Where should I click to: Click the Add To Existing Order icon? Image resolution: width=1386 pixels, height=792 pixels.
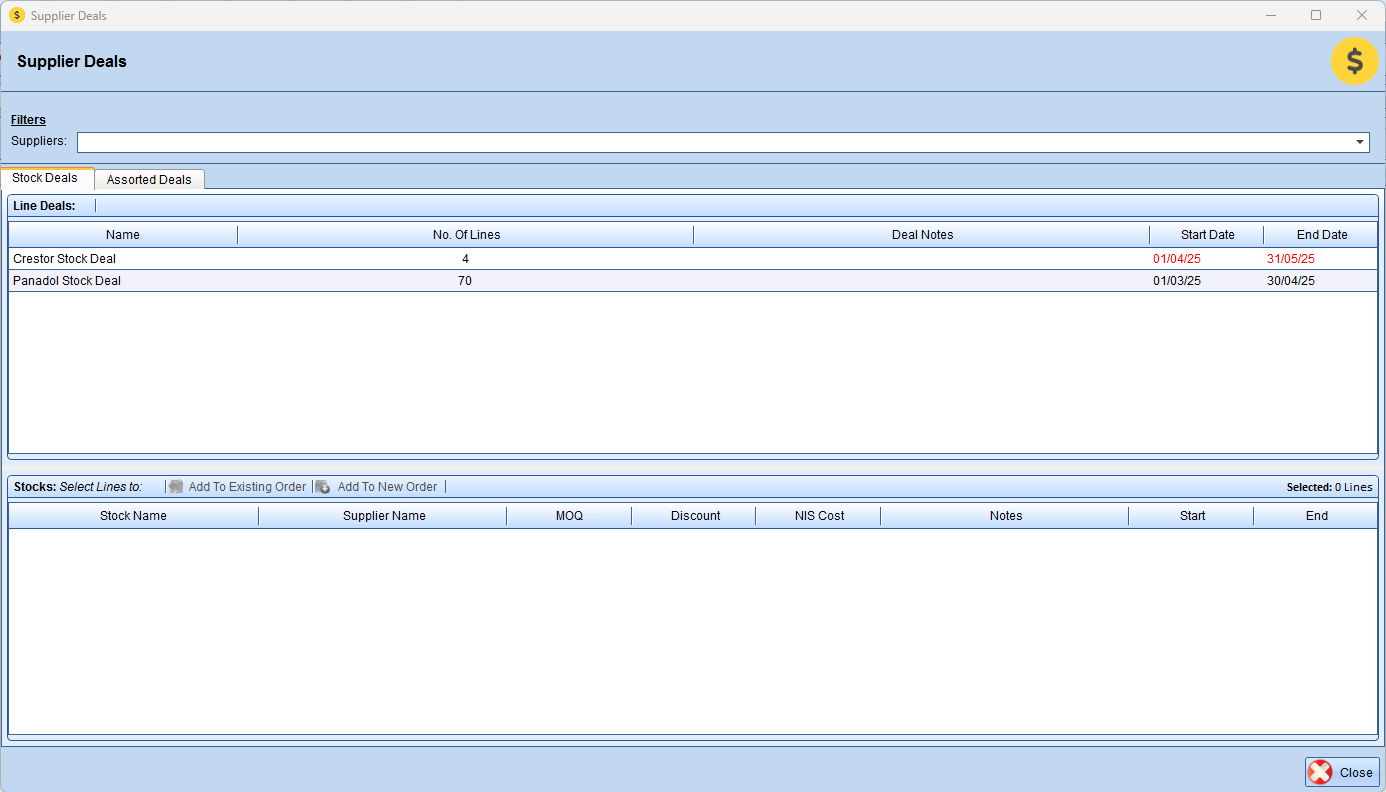click(177, 487)
